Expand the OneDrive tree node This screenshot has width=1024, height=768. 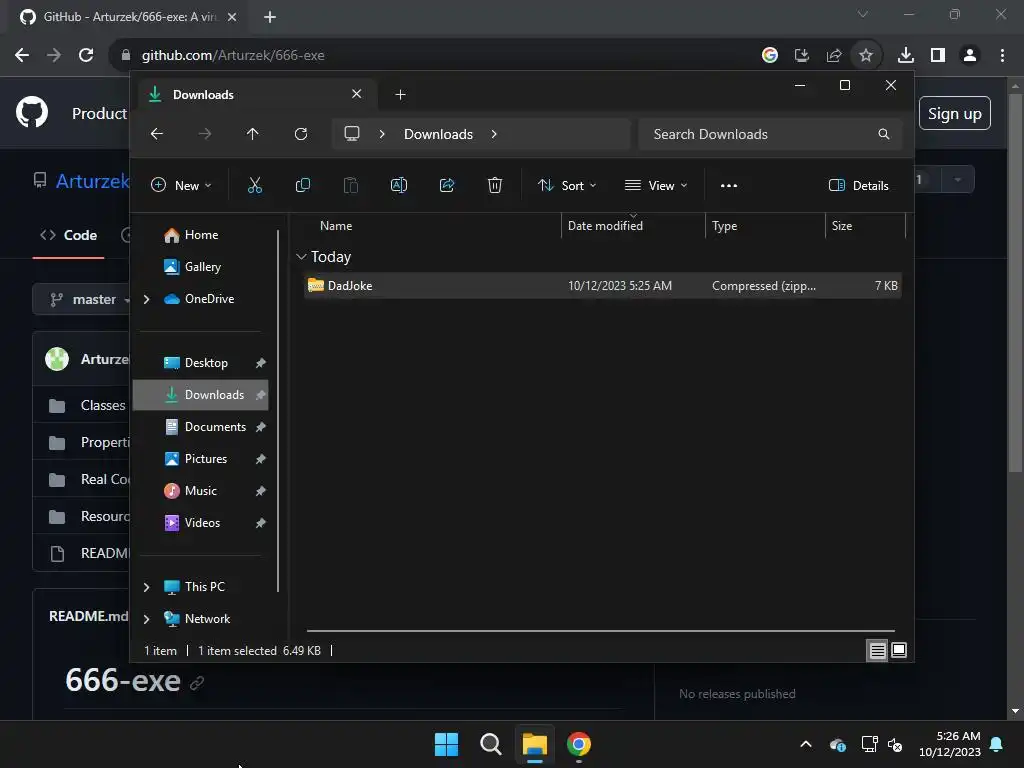coord(146,299)
